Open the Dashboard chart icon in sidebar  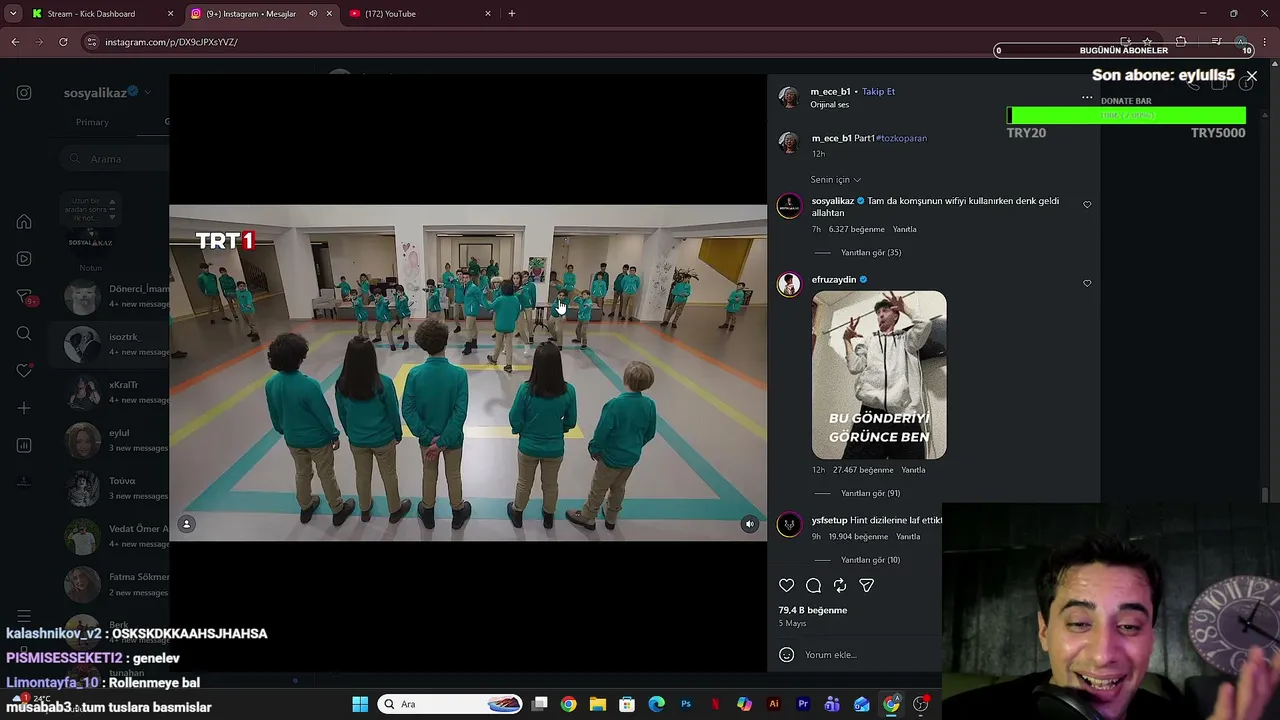(24, 445)
